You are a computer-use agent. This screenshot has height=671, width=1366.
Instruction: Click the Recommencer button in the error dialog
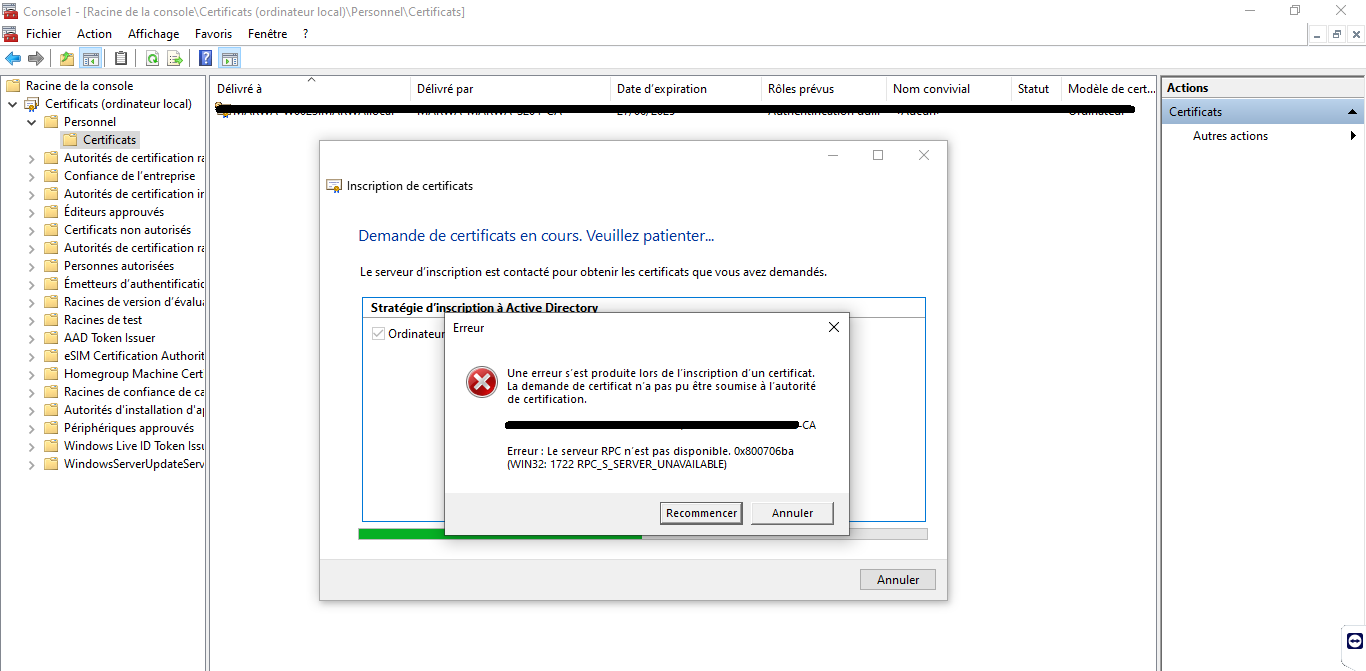[700, 512]
